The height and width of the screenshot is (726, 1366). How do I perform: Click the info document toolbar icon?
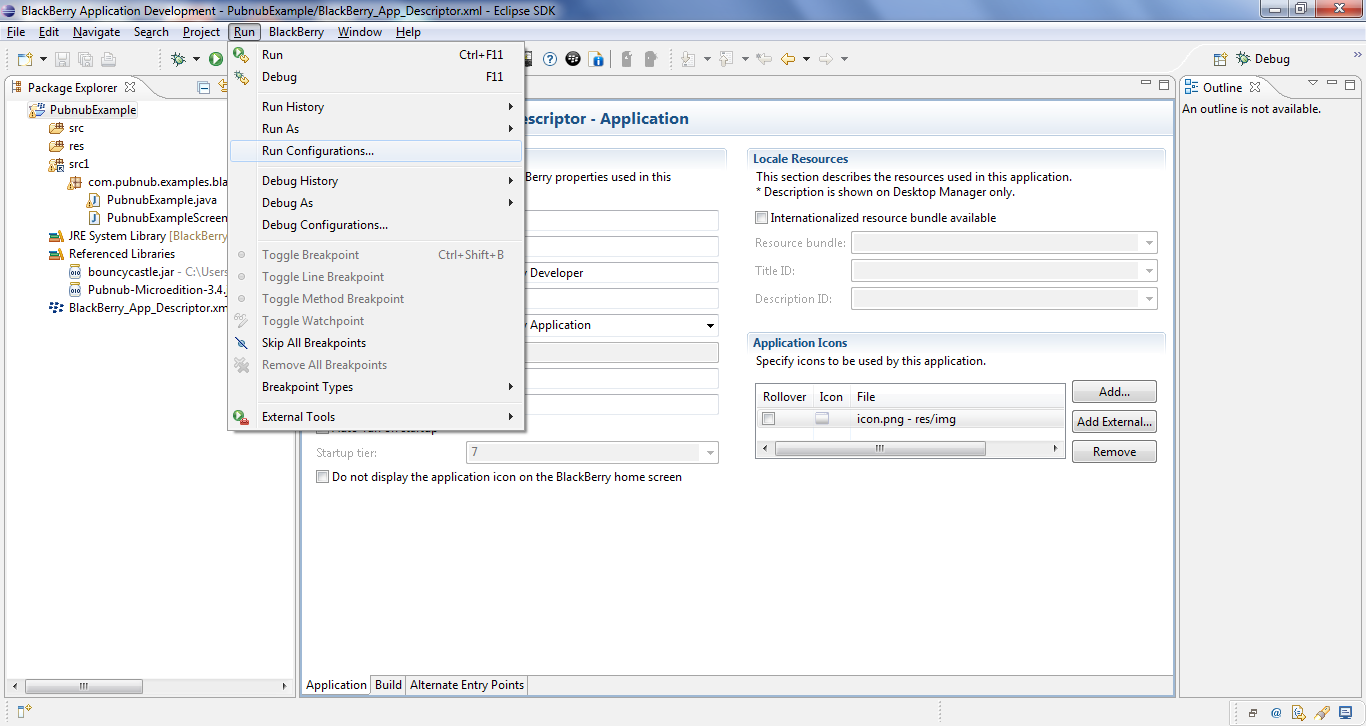click(x=597, y=59)
